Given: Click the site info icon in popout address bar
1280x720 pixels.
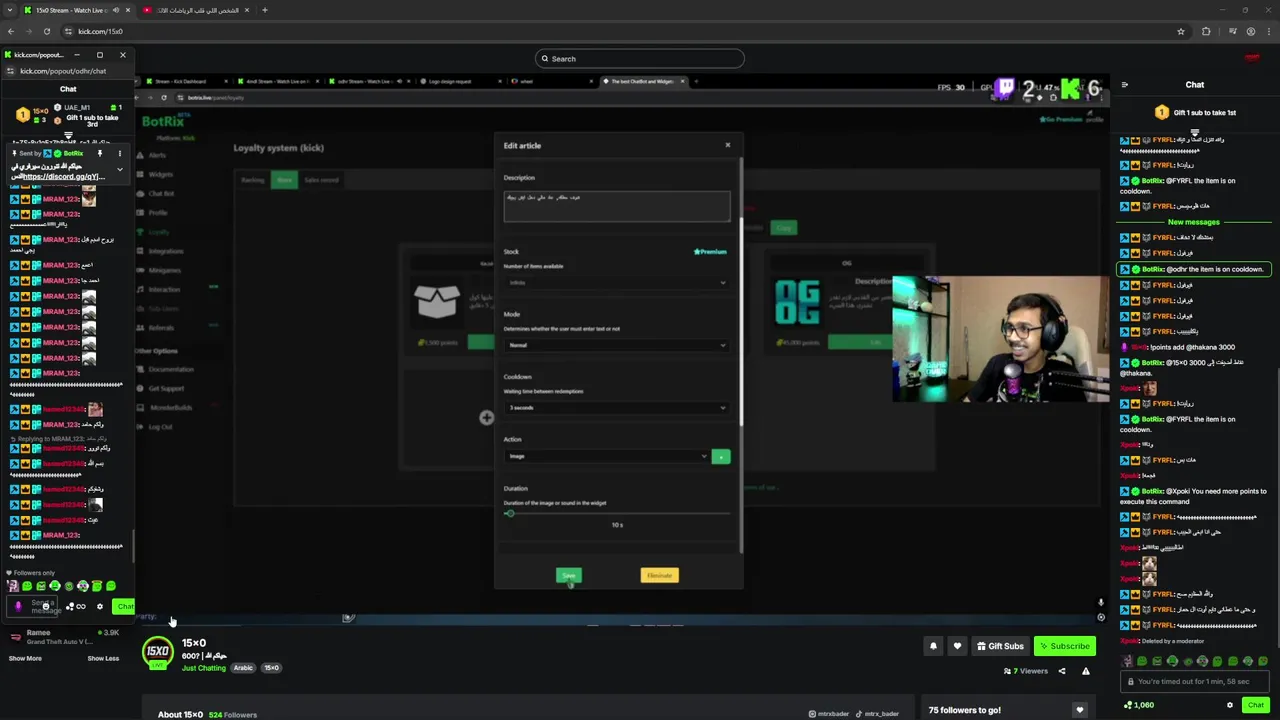Looking at the screenshot, I should (x=10, y=71).
